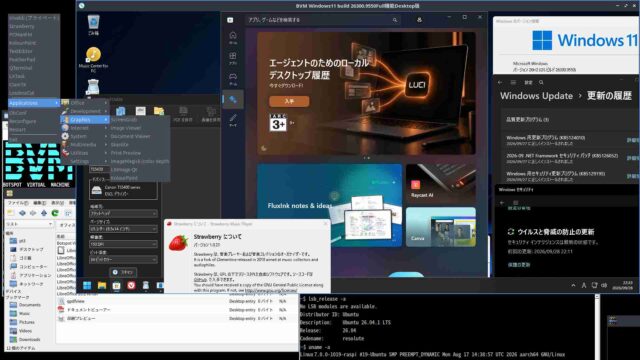Viewport: 640px width, 360px height.
Task: Open the page size dropdown in scanner panel
Action: click(x=123, y=229)
